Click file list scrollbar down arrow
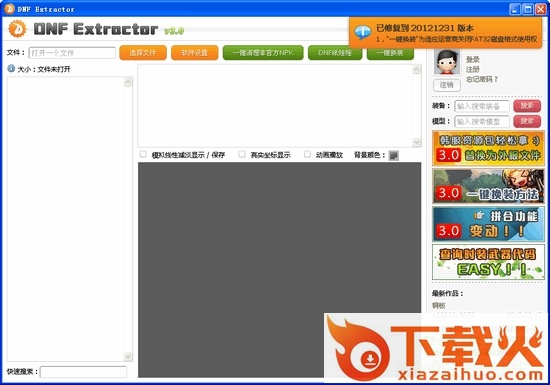Image resolution: width=550 pixels, height=385 pixels. [x=128, y=356]
